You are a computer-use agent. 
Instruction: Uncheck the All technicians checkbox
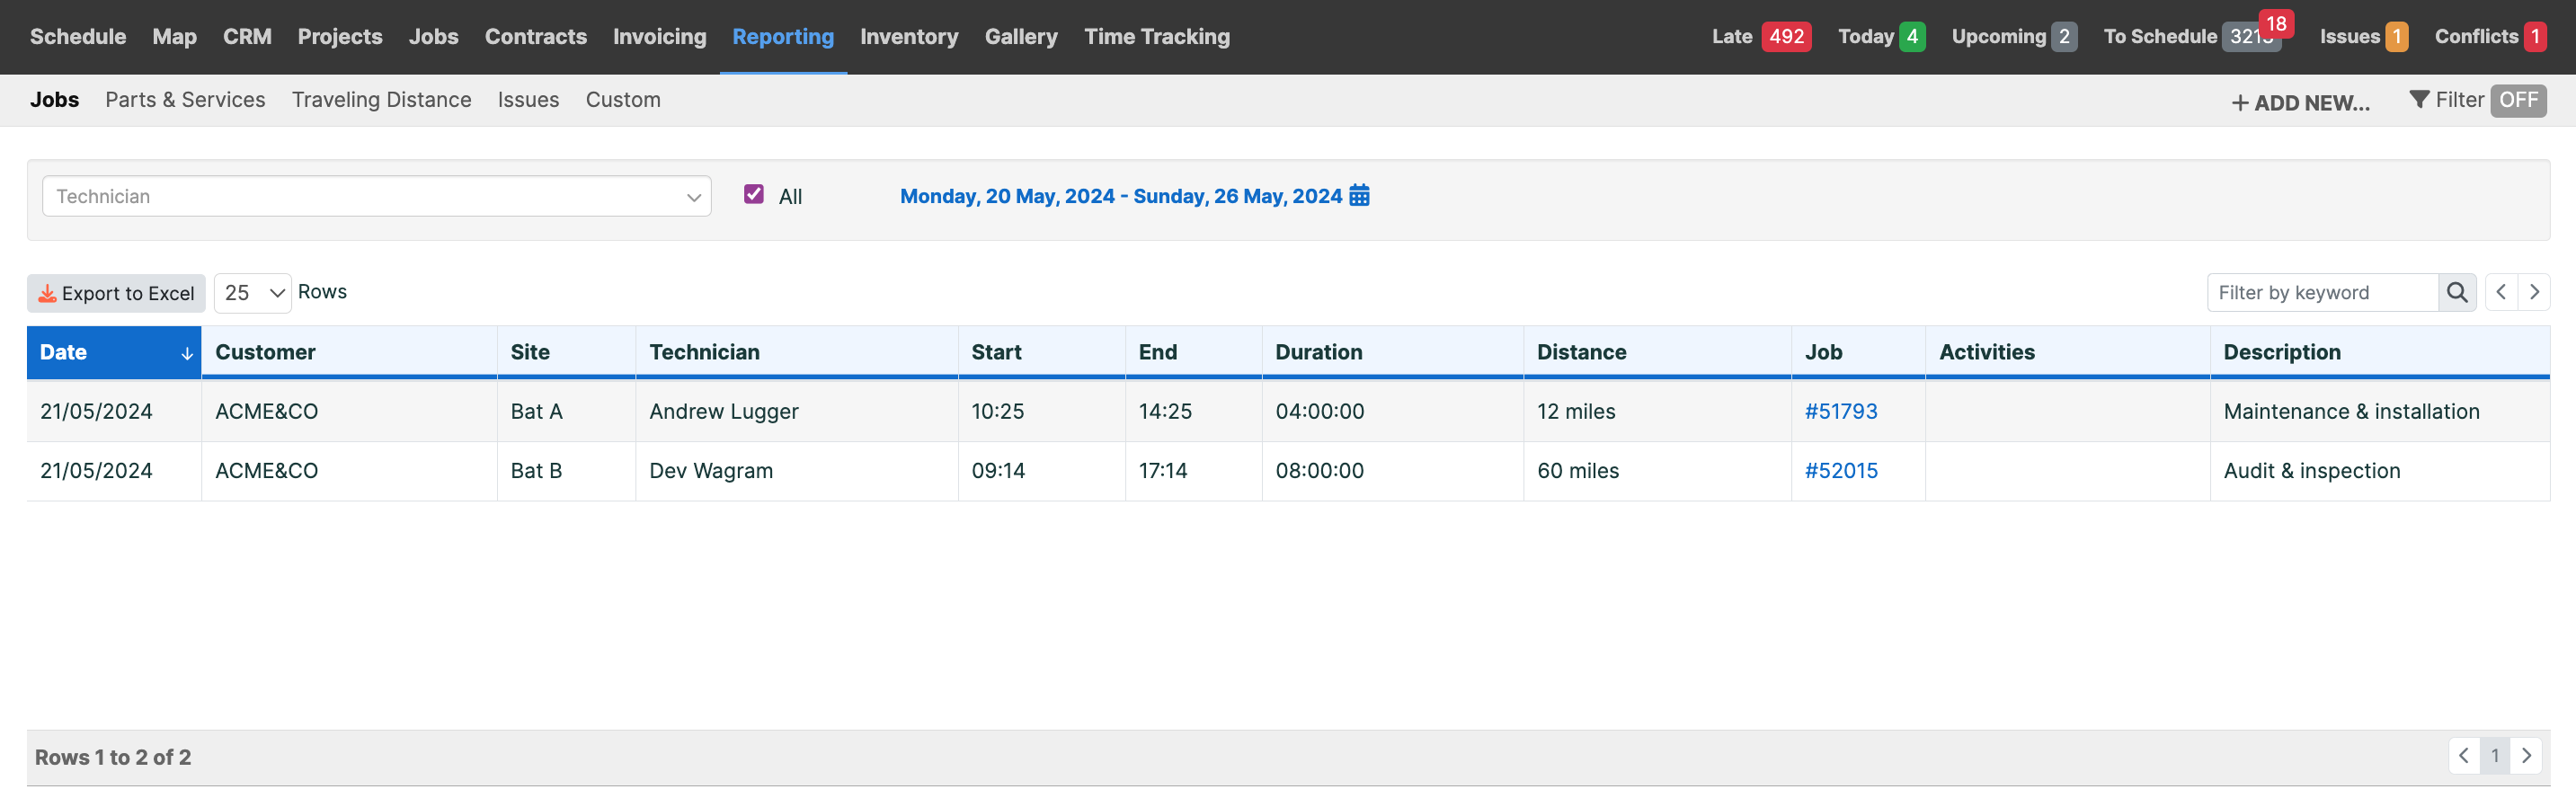click(754, 194)
